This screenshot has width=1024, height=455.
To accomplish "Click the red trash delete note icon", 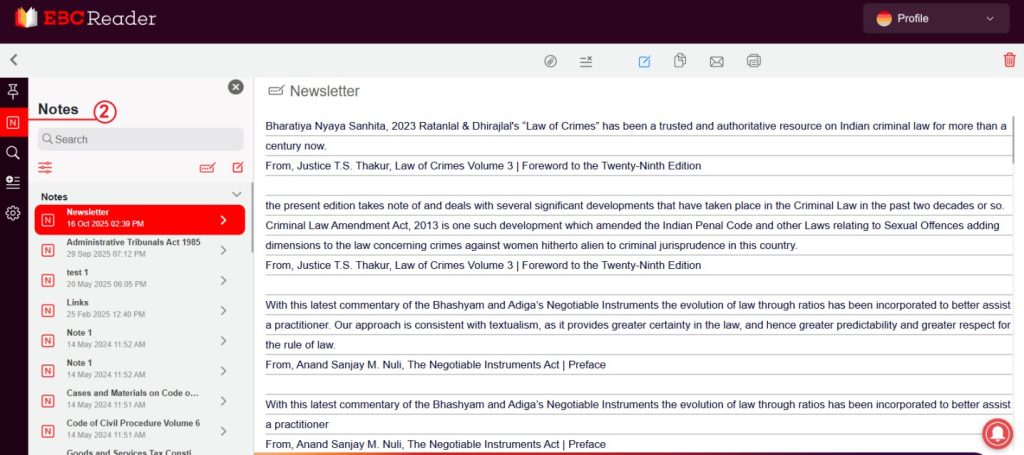I will [x=1009, y=61].
